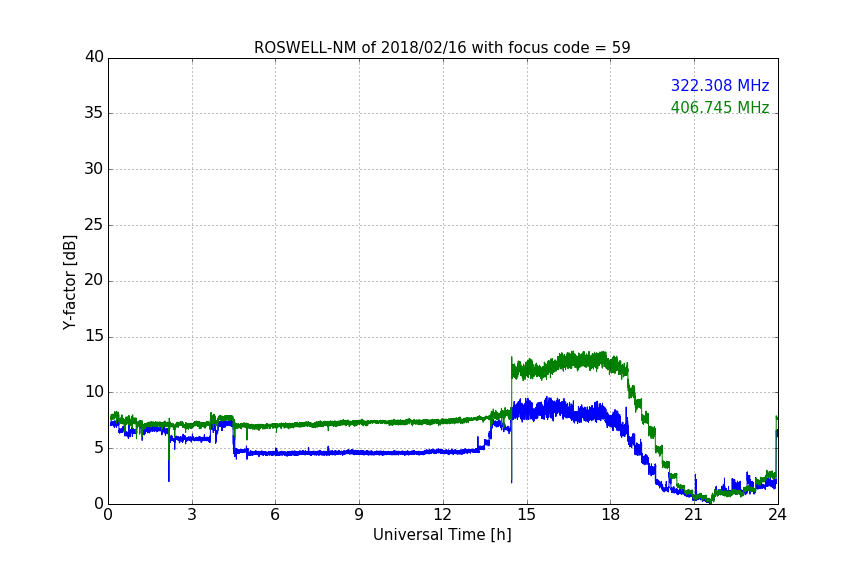Image resolution: width=864 pixels, height=576 pixels.
Task: Select the blue 322.308 MHz legend label
Action: pos(720,85)
